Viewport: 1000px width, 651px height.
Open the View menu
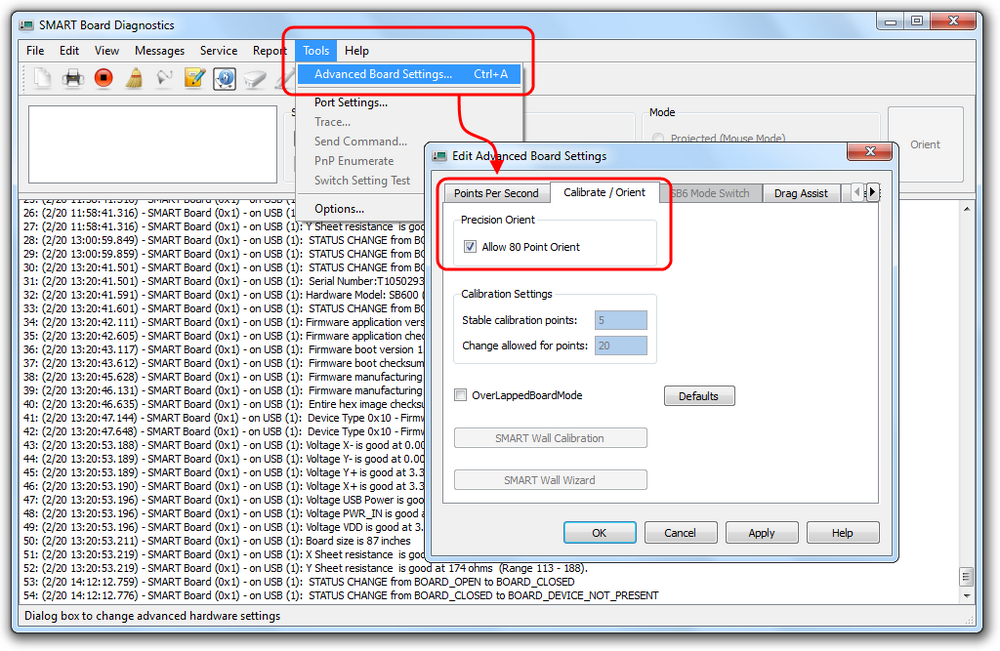[x=107, y=50]
